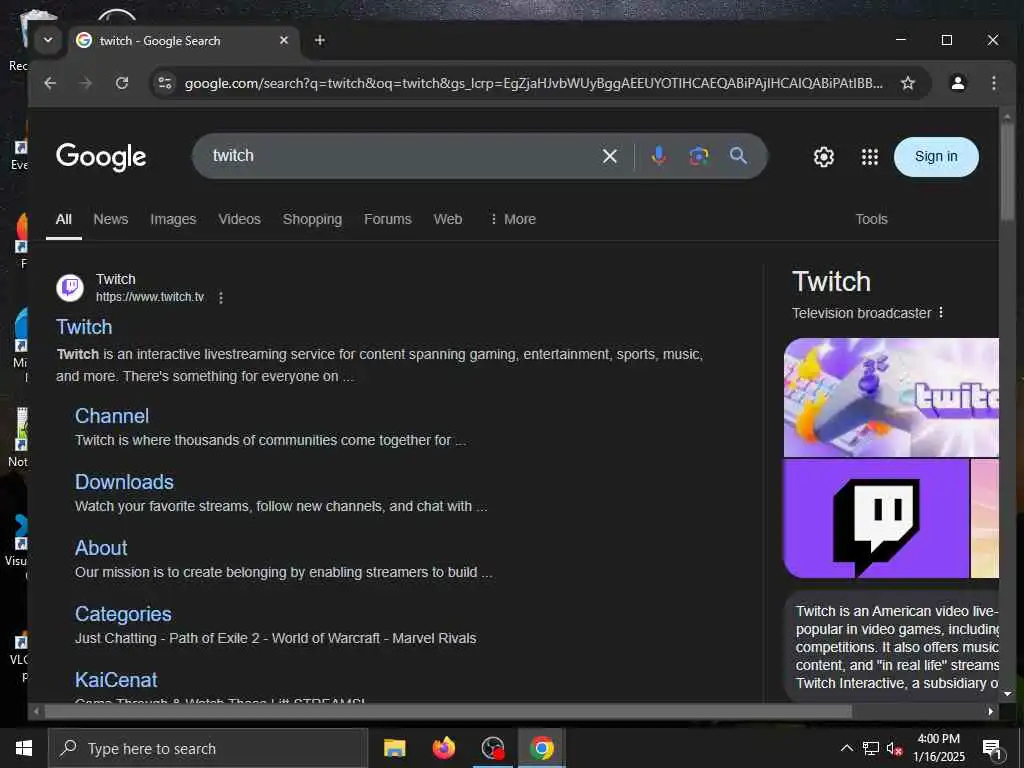Open the Twitch keyboard banner image
Image resolution: width=1024 pixels, height=768 pixels.
[891, 397]
